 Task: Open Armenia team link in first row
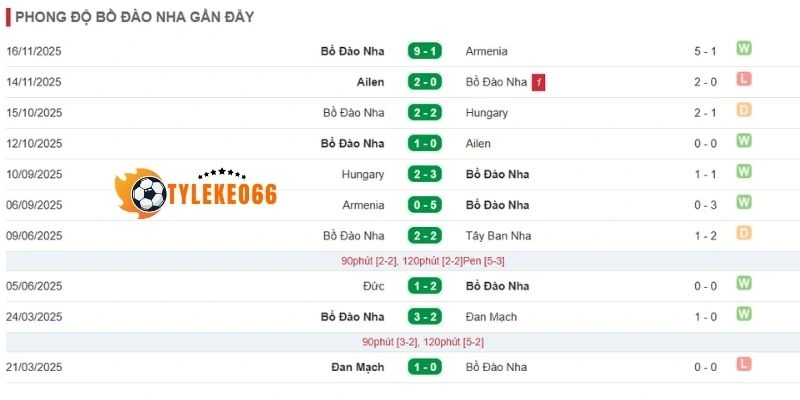tap(487, 51)
